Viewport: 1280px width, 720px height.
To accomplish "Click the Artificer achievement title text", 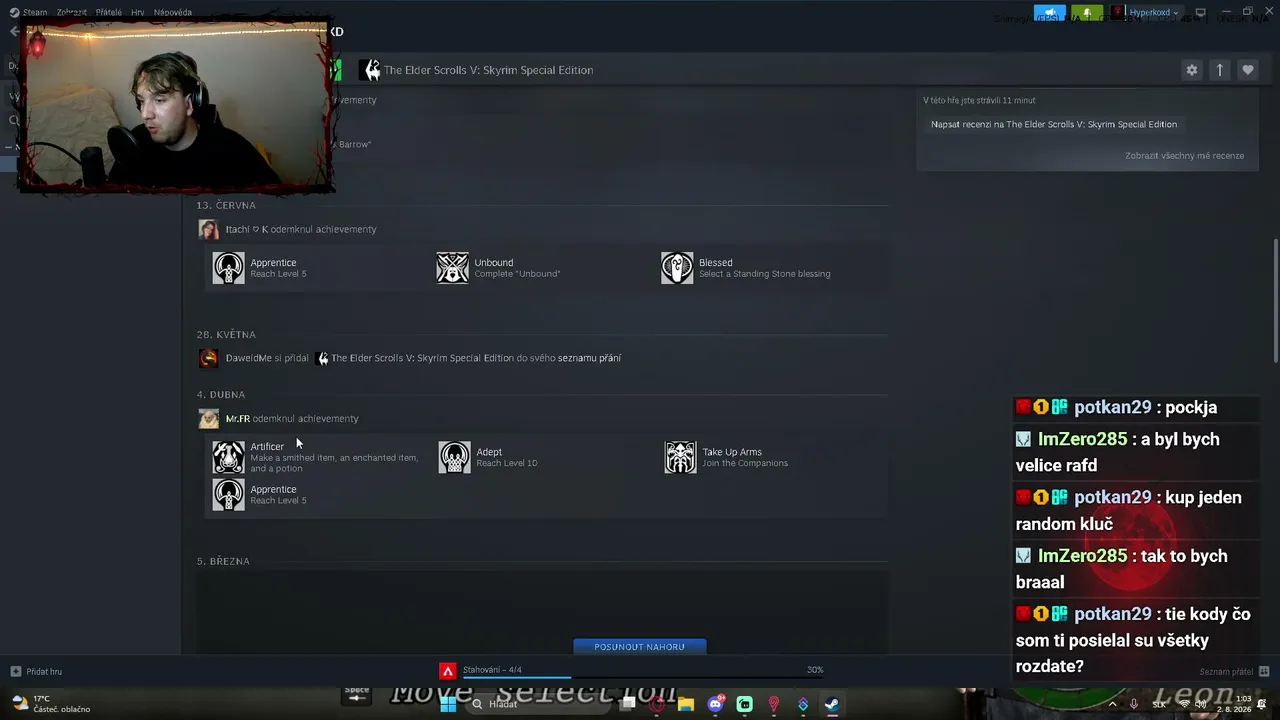I will click(x=267, y=447).
